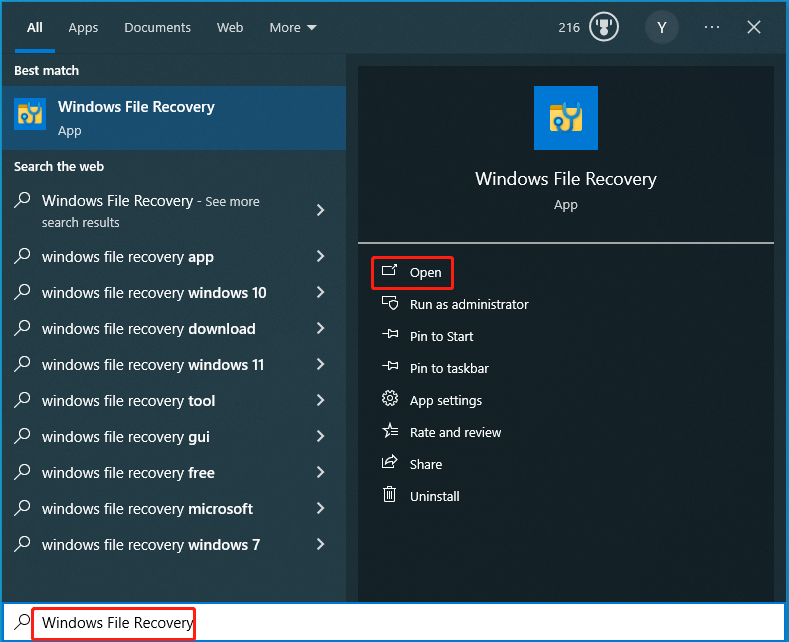Click Run as administrator shield icon
This screenshot has width=789, height=642.
click(390, 303)
